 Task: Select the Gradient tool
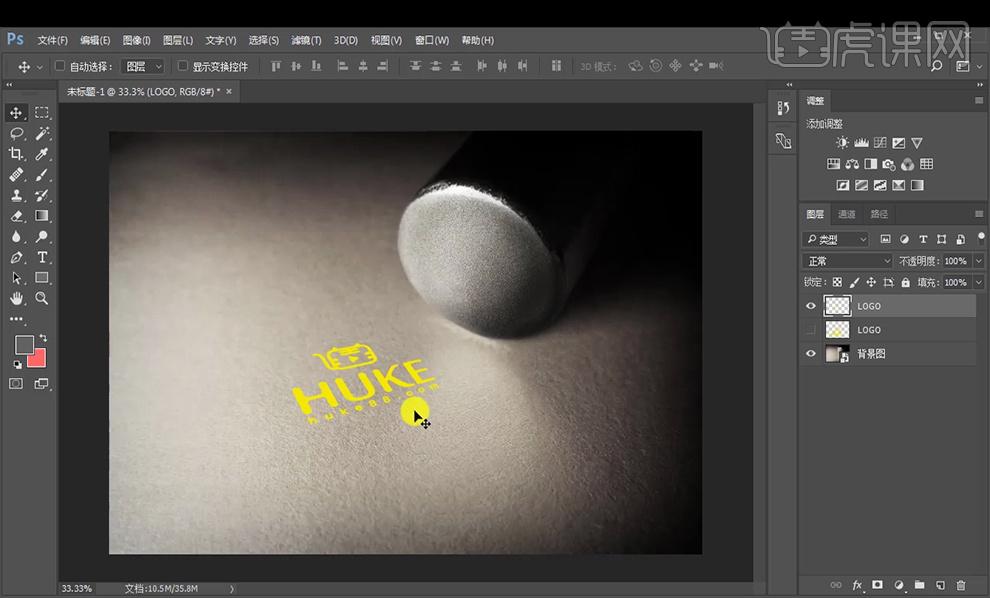[42, 216]
